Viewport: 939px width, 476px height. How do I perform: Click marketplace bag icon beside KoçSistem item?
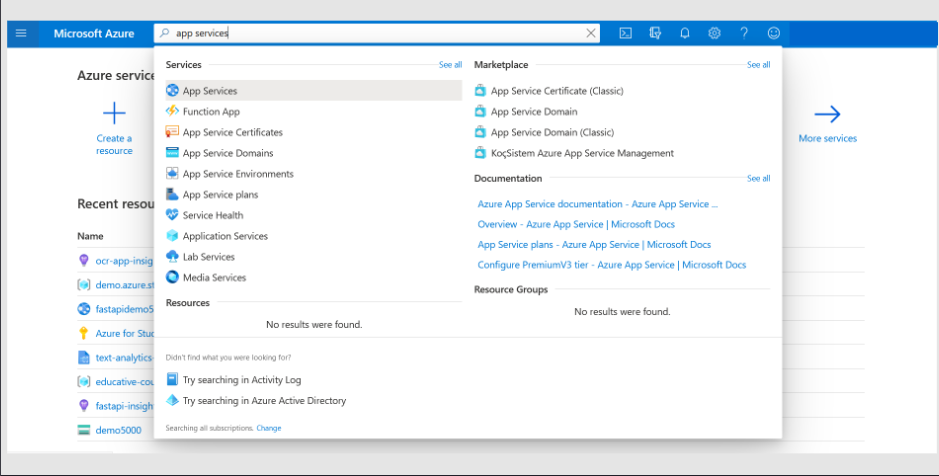(480, 153)
